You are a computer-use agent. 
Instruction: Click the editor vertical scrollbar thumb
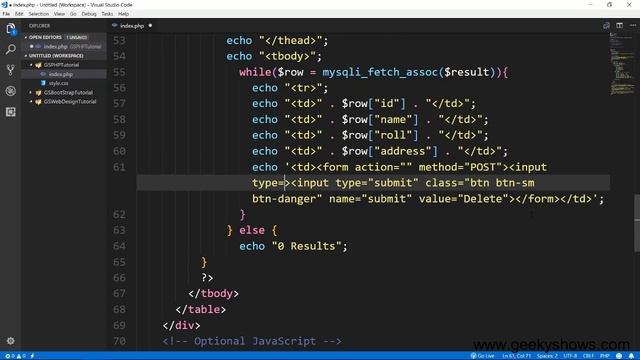(x=637, y=223)
